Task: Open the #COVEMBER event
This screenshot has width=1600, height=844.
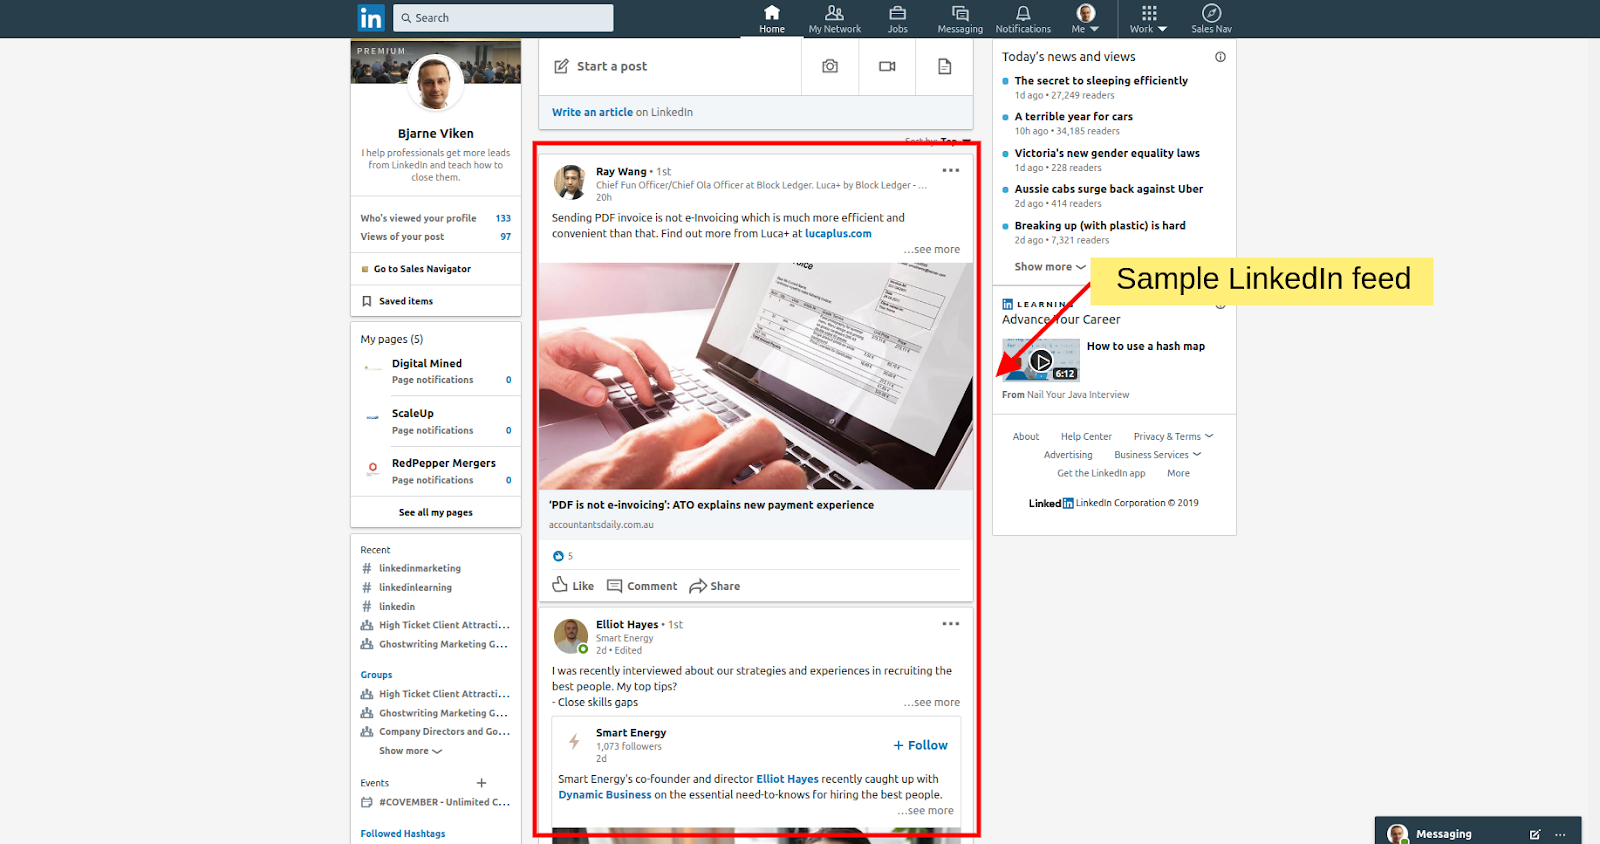Action: coord(435,802)
